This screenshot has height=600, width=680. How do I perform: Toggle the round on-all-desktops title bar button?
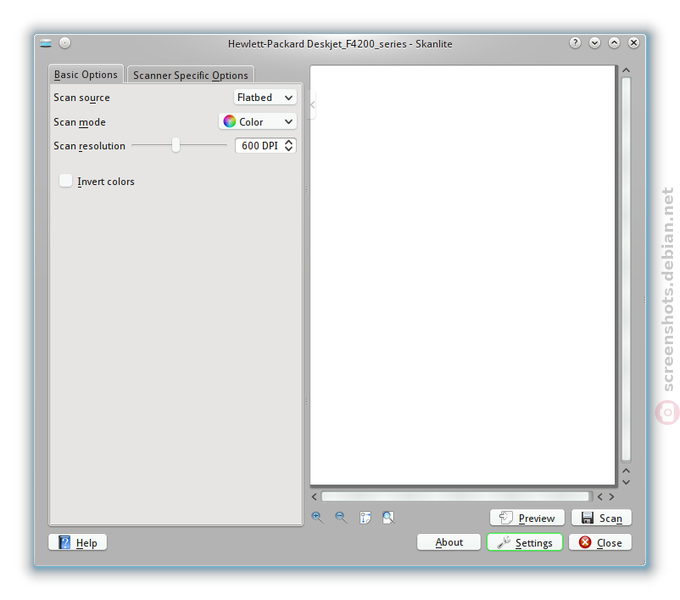pos(65,43)
